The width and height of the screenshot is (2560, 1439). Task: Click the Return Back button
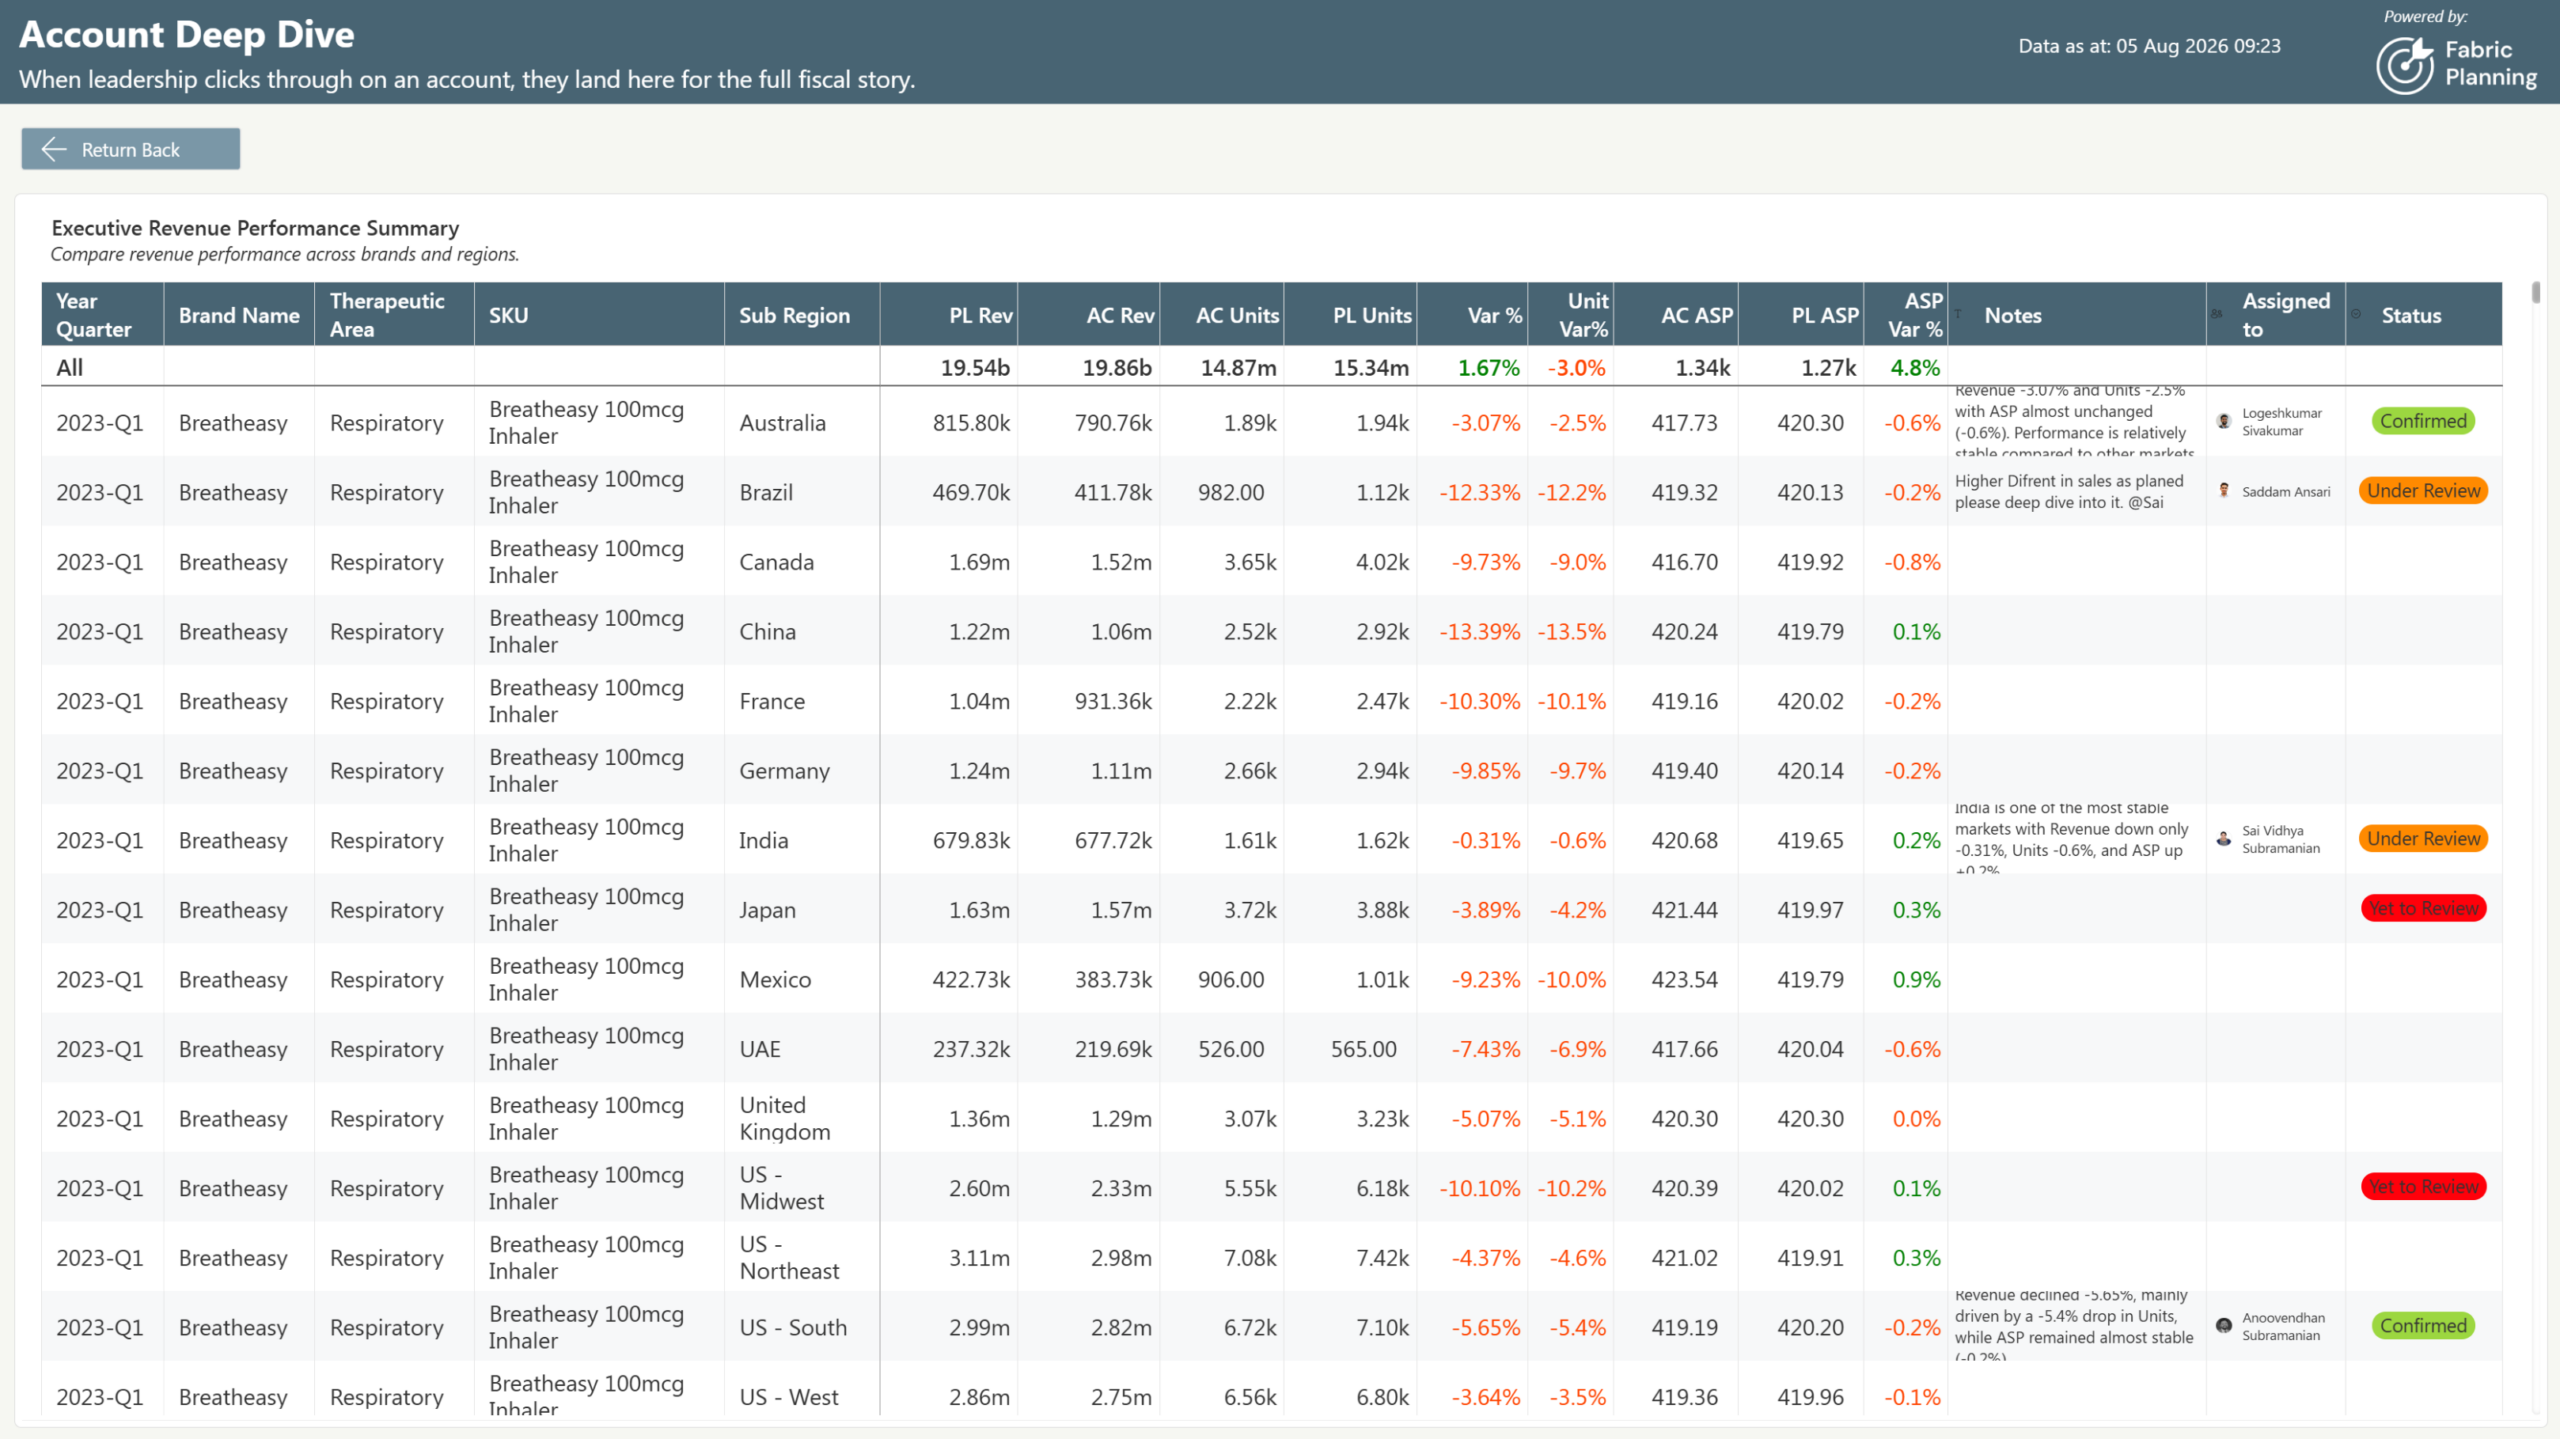(131, 149)
